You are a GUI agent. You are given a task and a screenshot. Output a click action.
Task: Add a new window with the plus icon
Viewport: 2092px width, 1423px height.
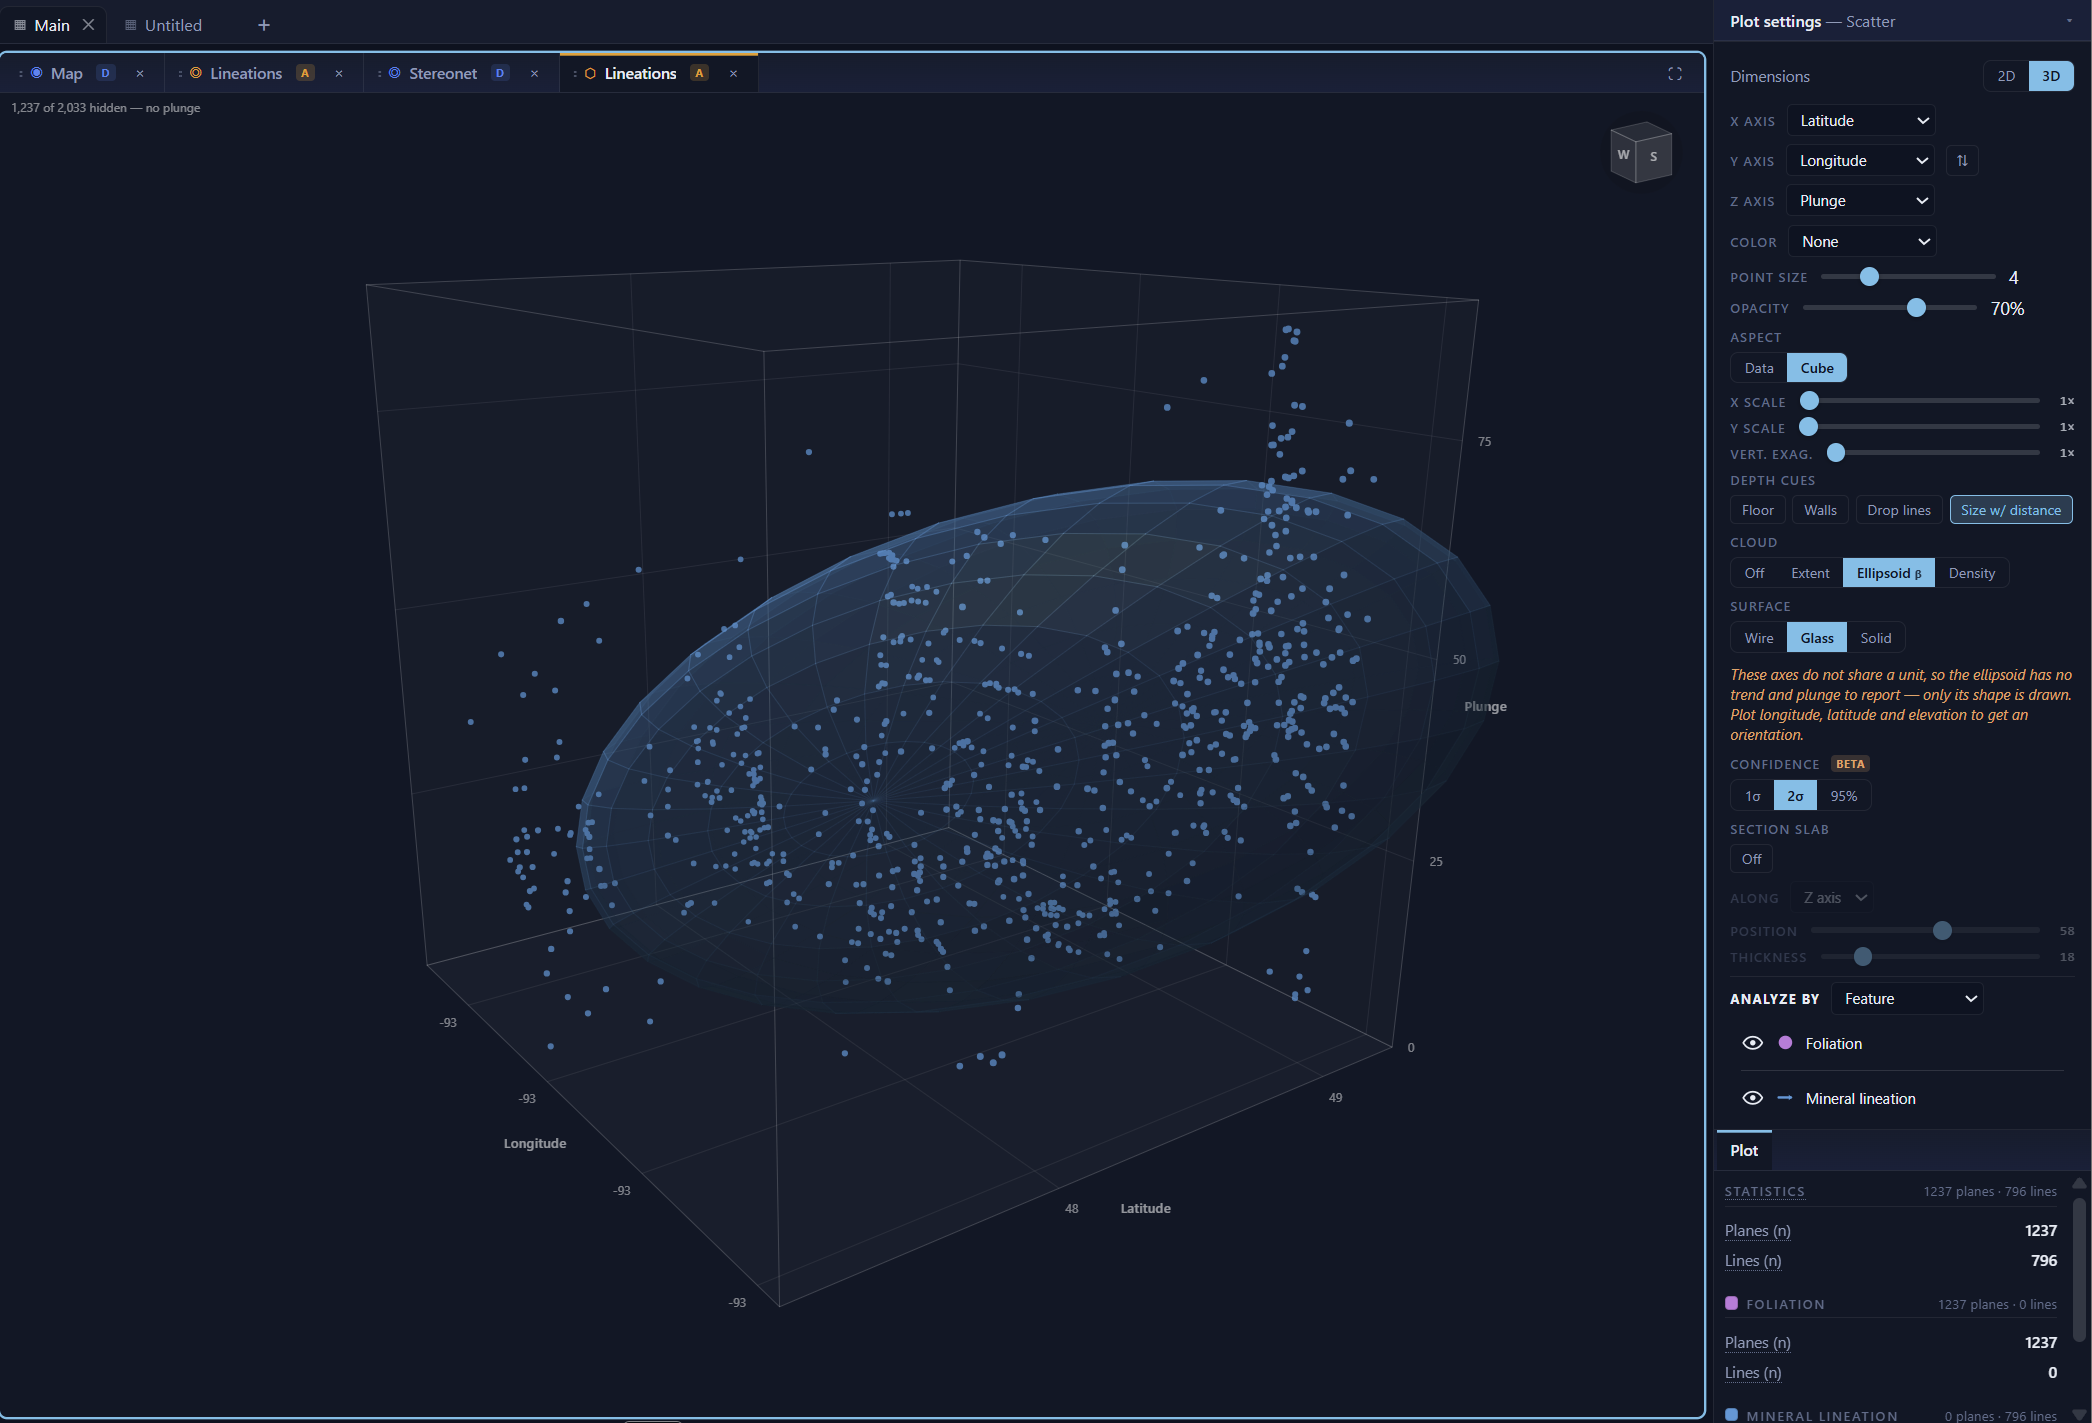point(264,25)
